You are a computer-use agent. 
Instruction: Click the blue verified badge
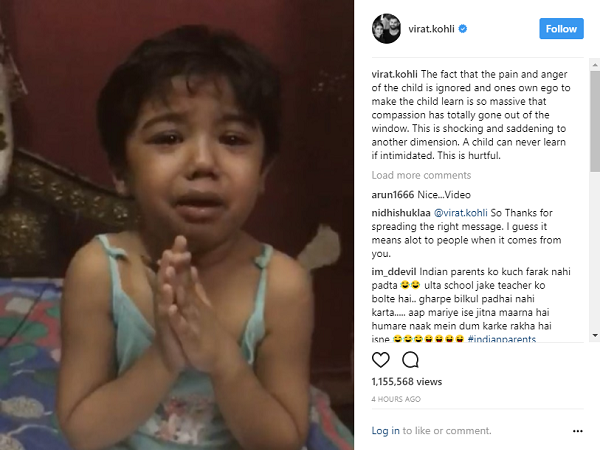(x=463, y=29)
